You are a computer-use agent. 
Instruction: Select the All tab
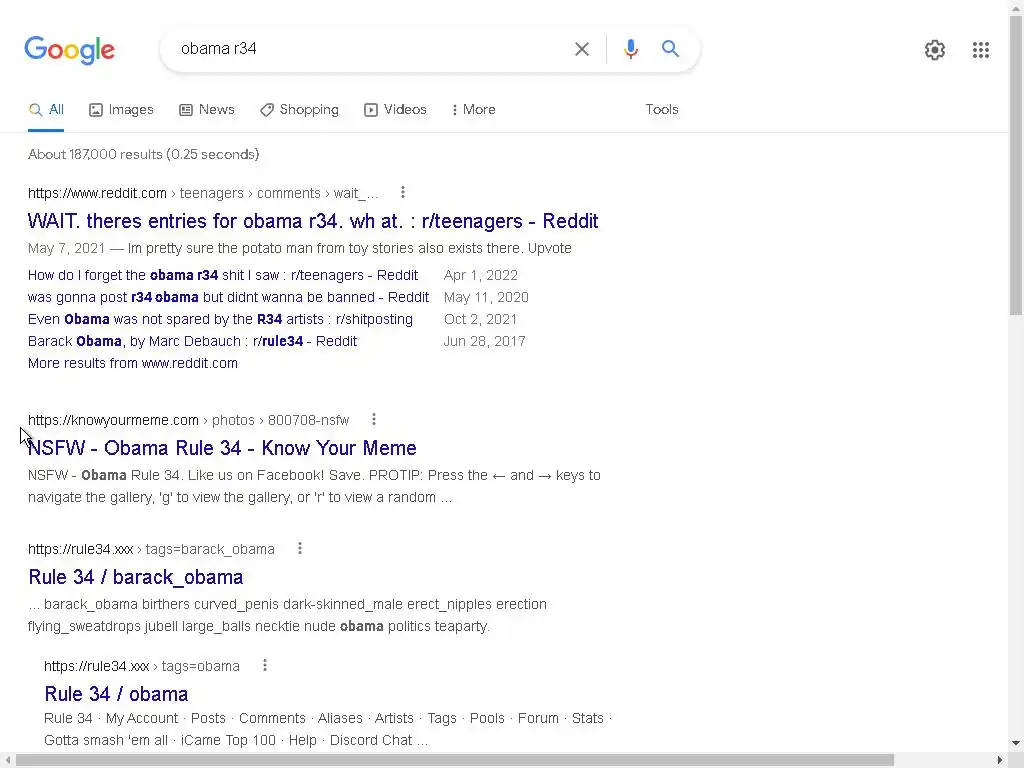[x=46, y=110]
